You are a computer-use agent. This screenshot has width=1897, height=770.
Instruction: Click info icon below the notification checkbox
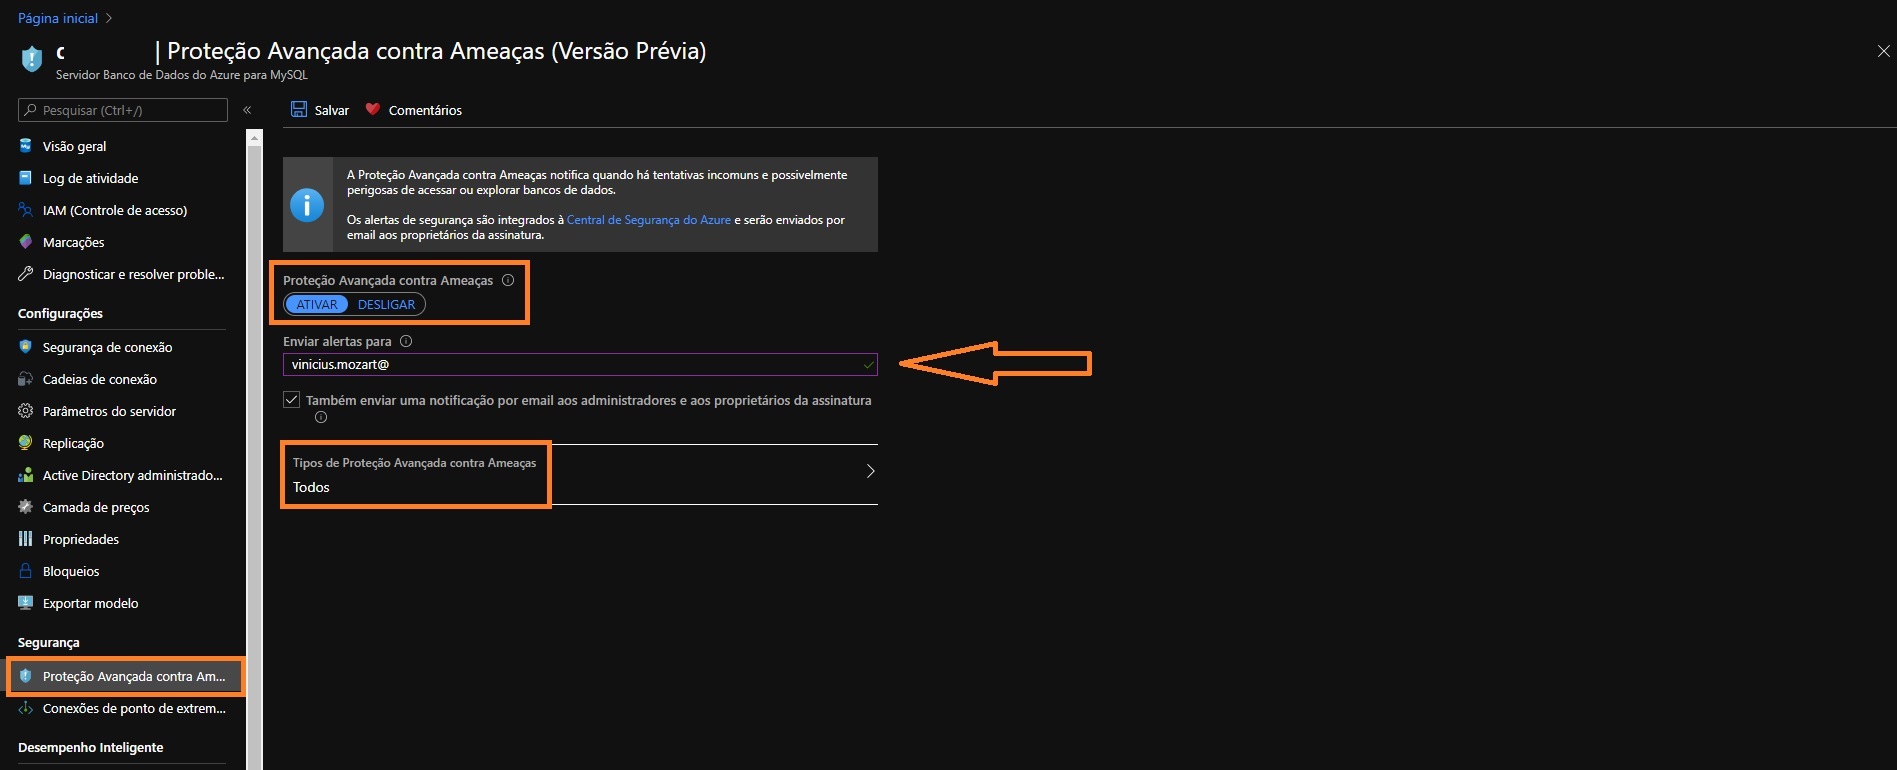pos(321,417)
